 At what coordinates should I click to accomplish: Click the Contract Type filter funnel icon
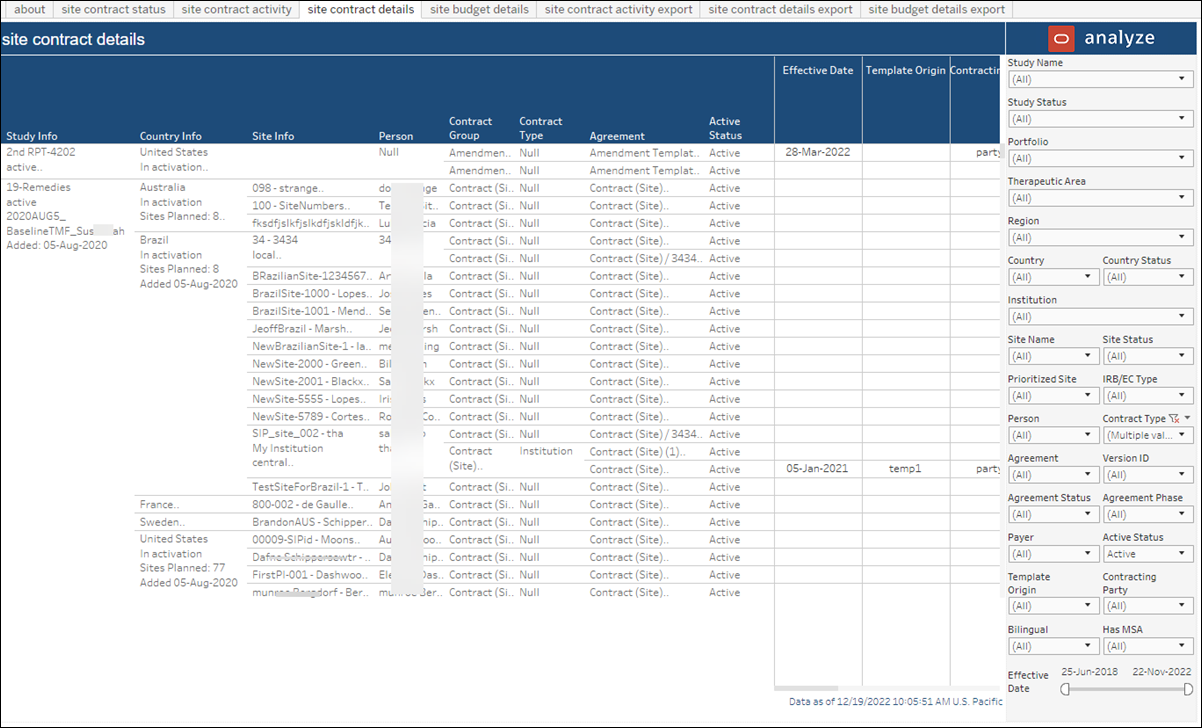(1174, 419)
